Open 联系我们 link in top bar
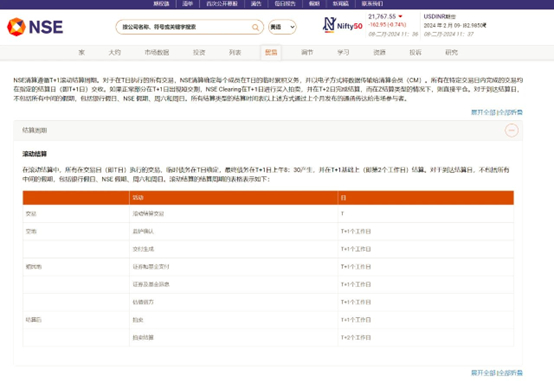The height and width of the screenshot is (382, 554). pyautogui.click(x=372, y=4)
